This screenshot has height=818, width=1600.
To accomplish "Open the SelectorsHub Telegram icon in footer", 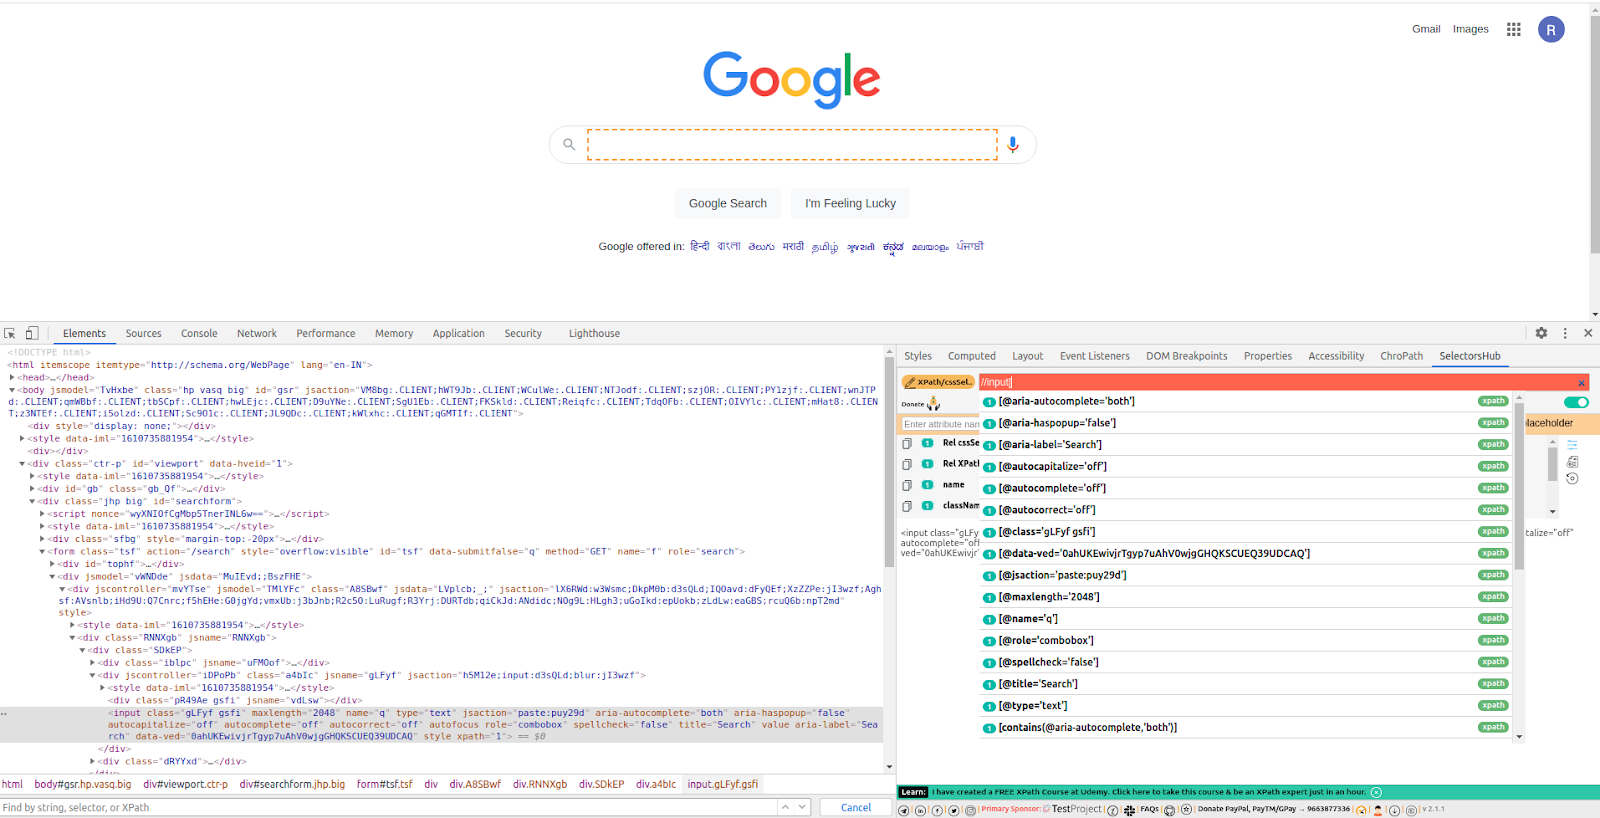I will click(x=904, y=810).
